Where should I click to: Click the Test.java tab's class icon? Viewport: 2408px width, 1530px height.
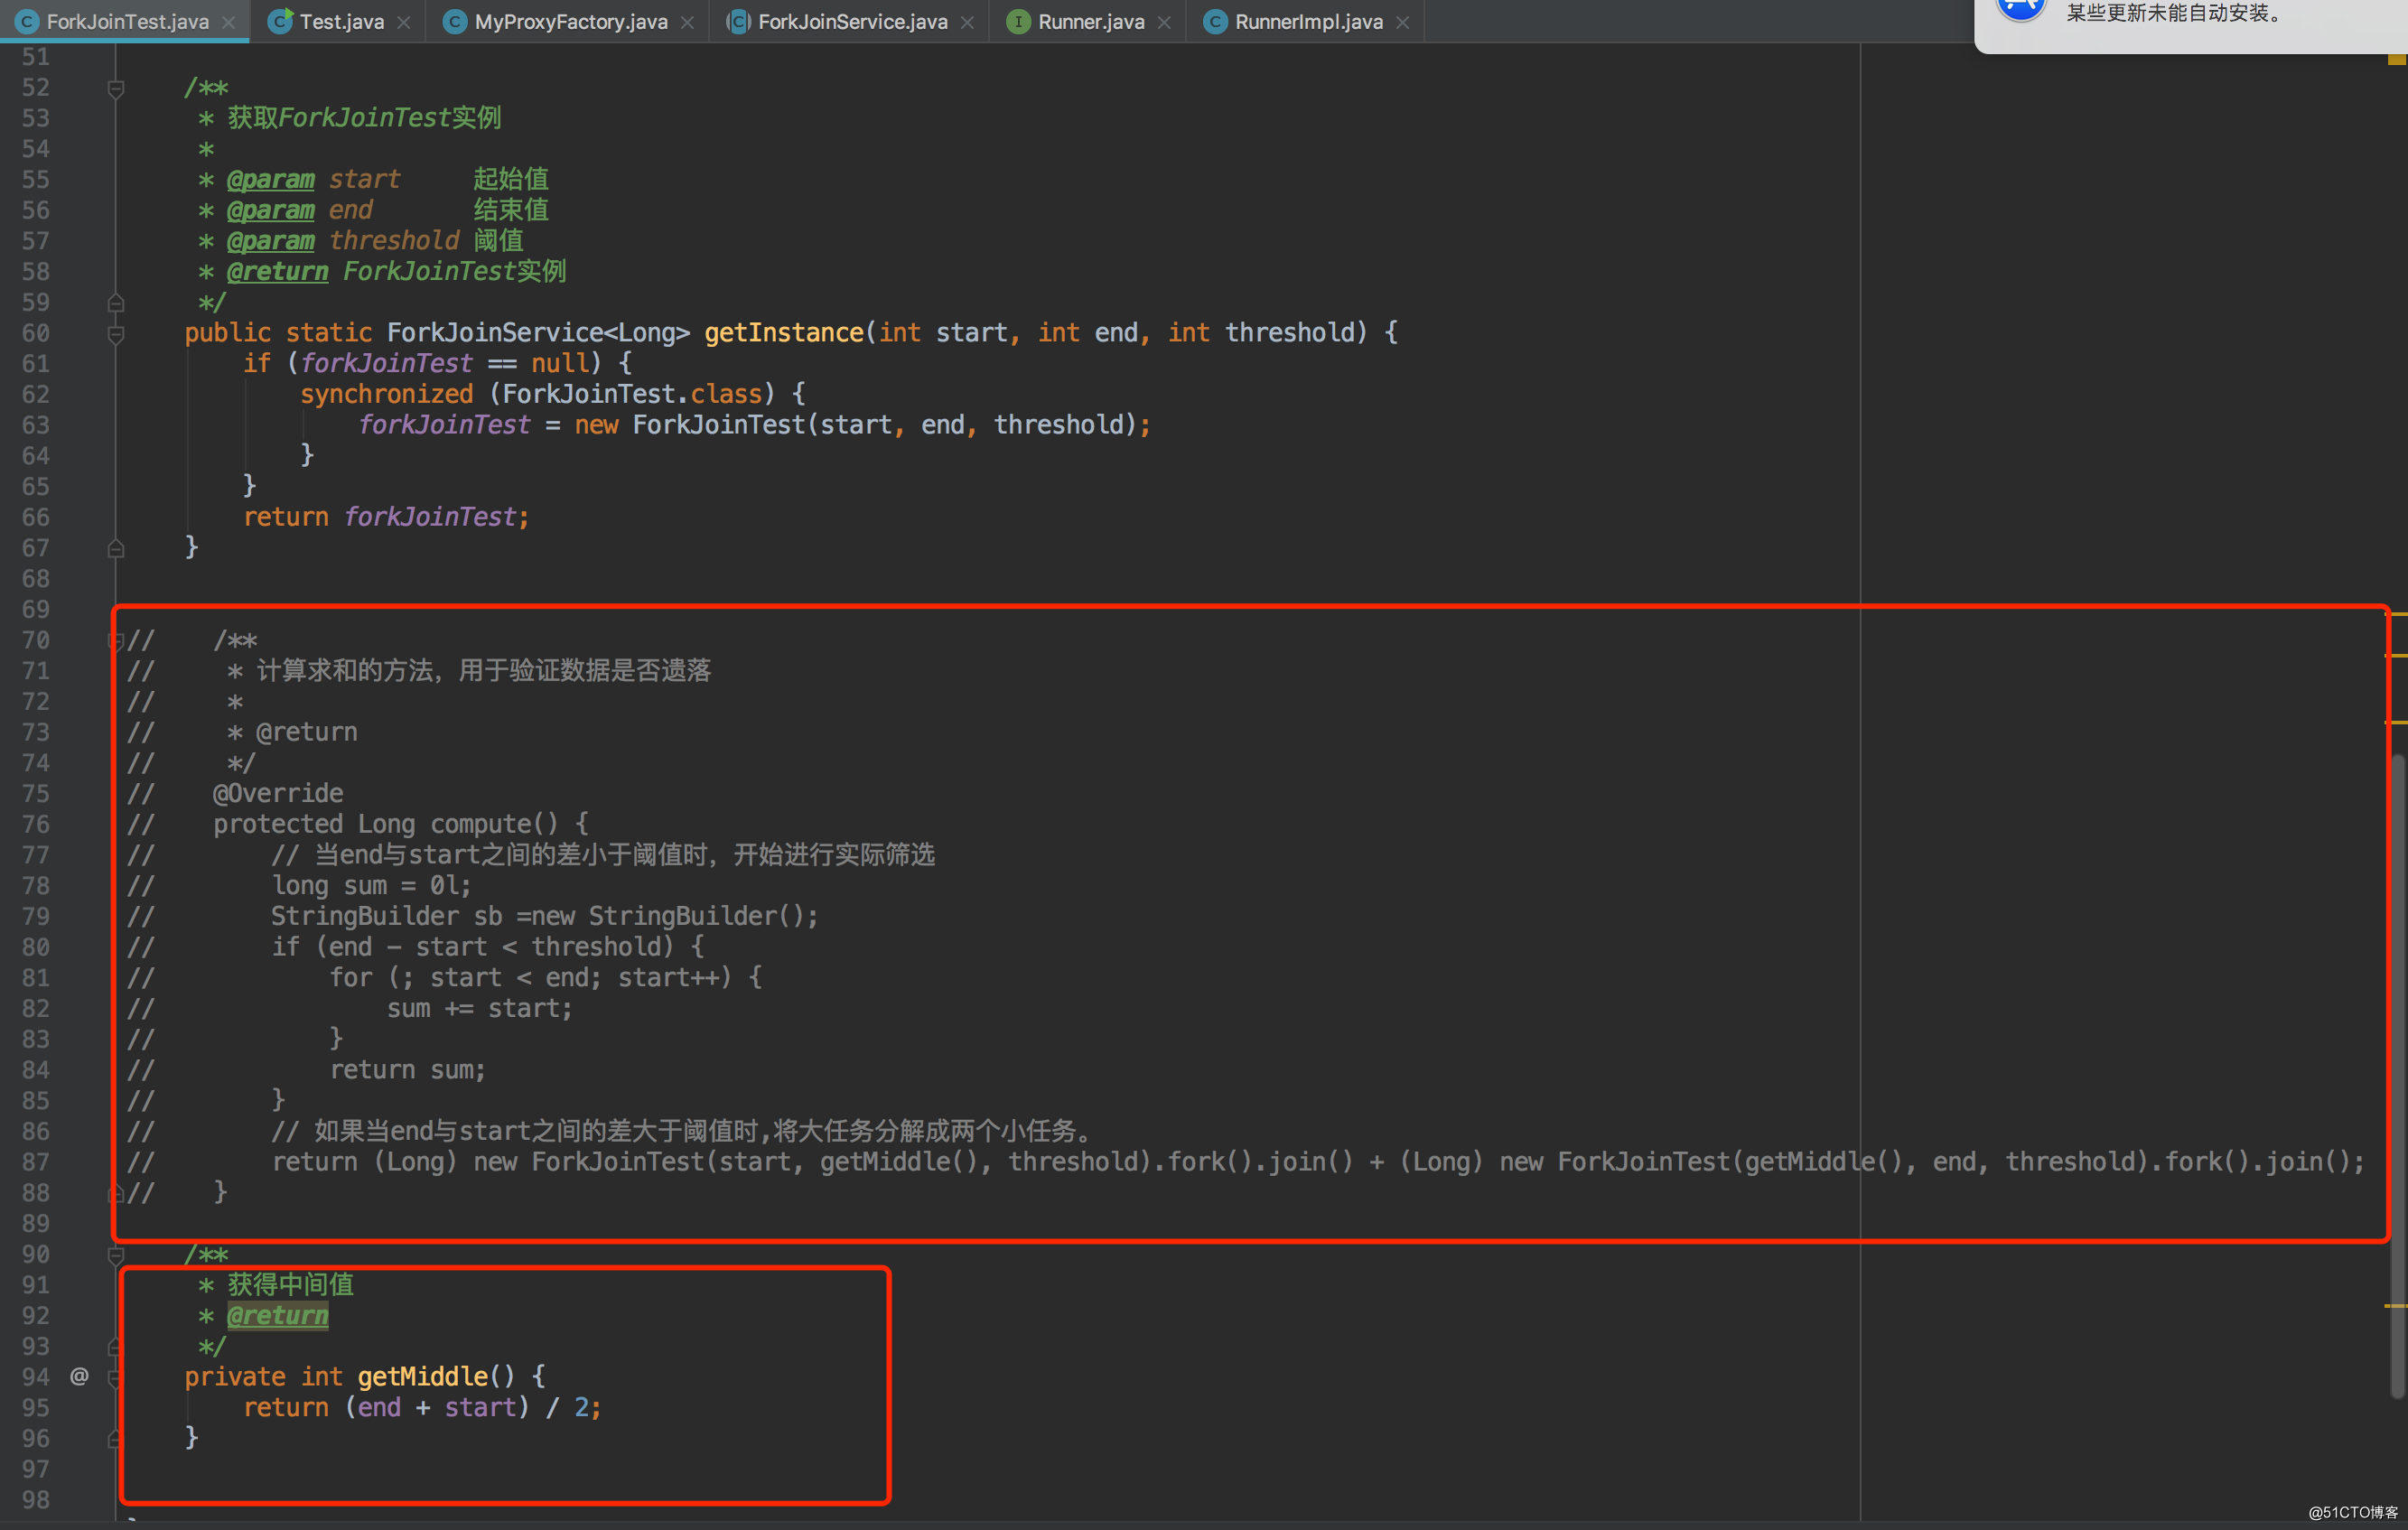click(281, 21)
